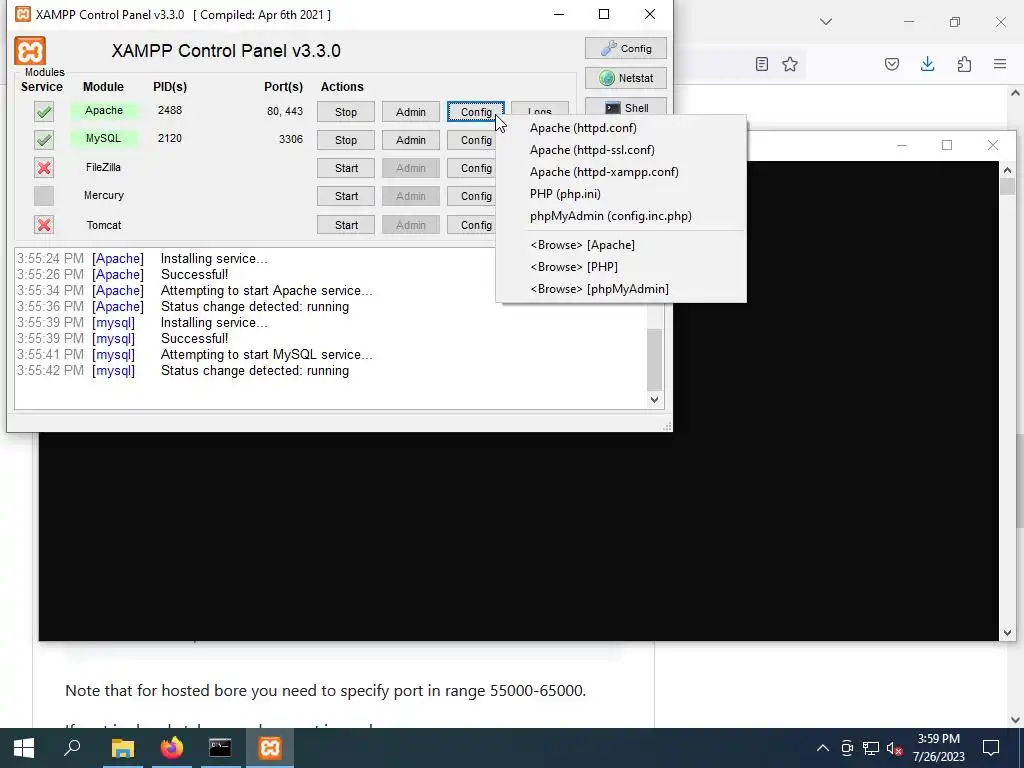Toggle the FileZilla service red X box
This screenshot has width=1024, height=768.
point(44,168)
